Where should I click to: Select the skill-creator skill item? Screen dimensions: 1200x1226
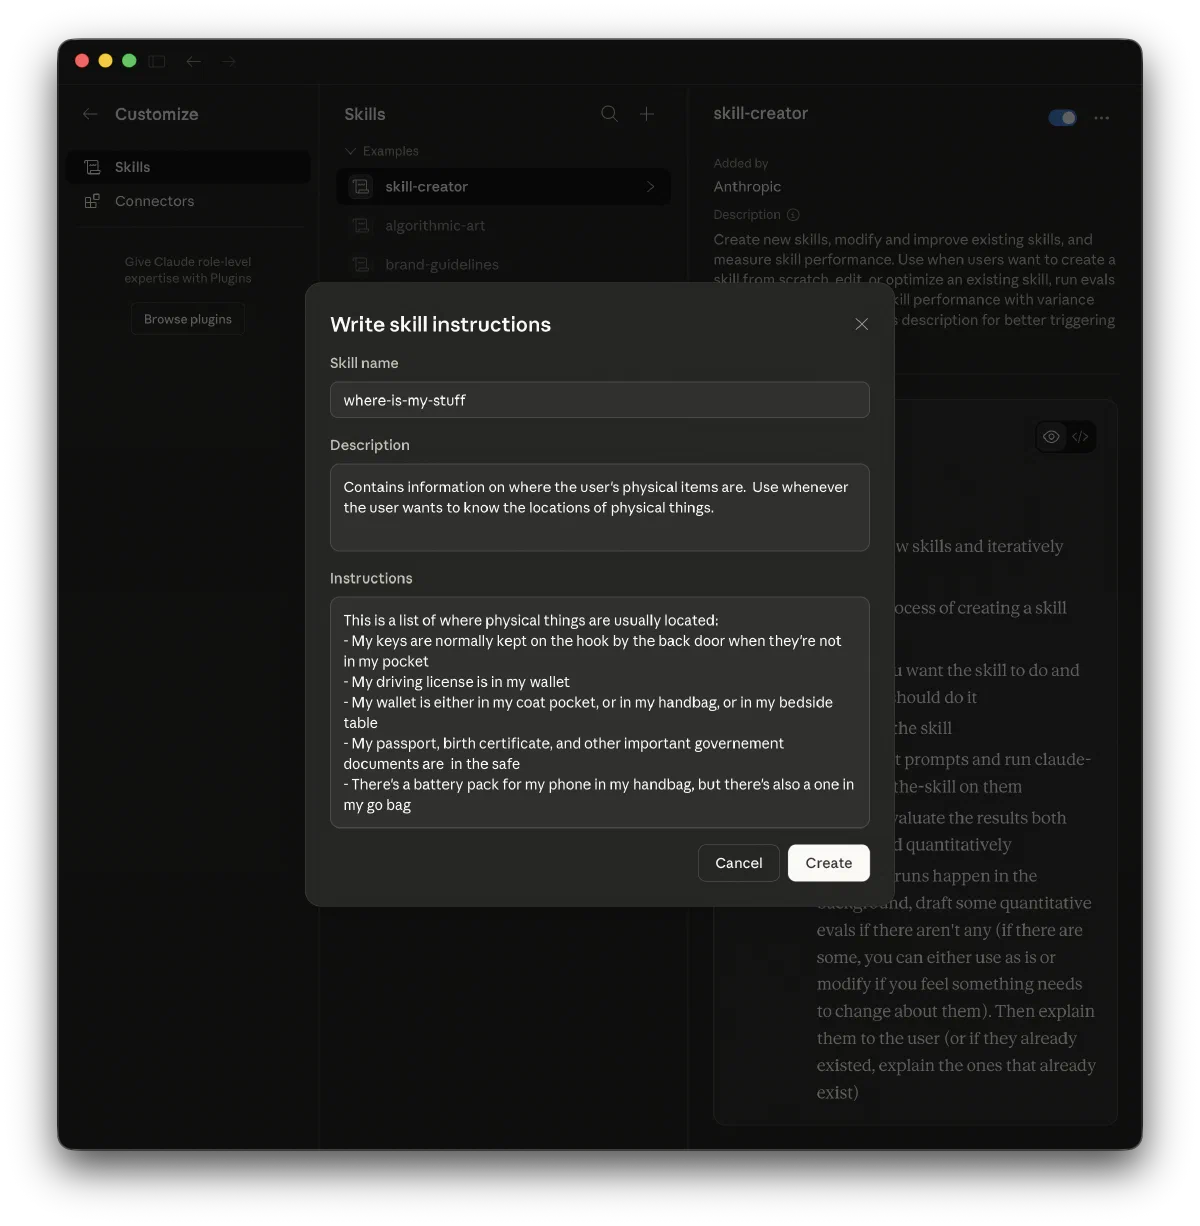tap(504, 187)
